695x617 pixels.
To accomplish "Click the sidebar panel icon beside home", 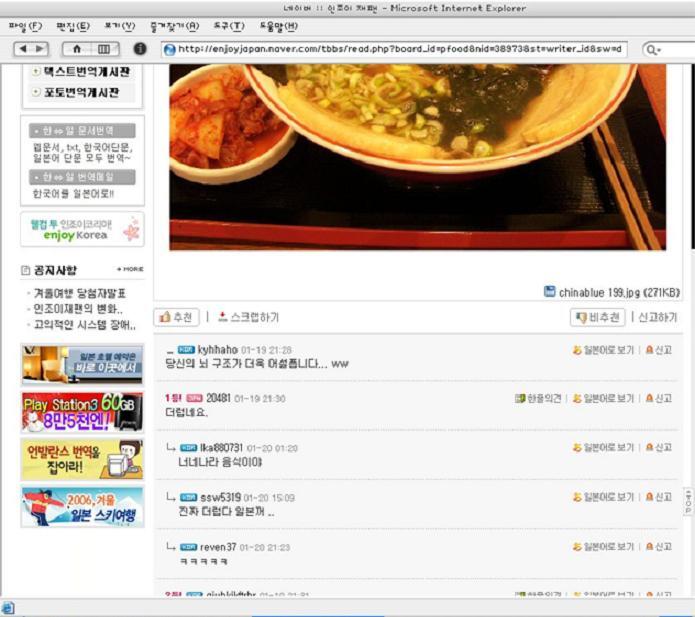I will pos(104,48).
